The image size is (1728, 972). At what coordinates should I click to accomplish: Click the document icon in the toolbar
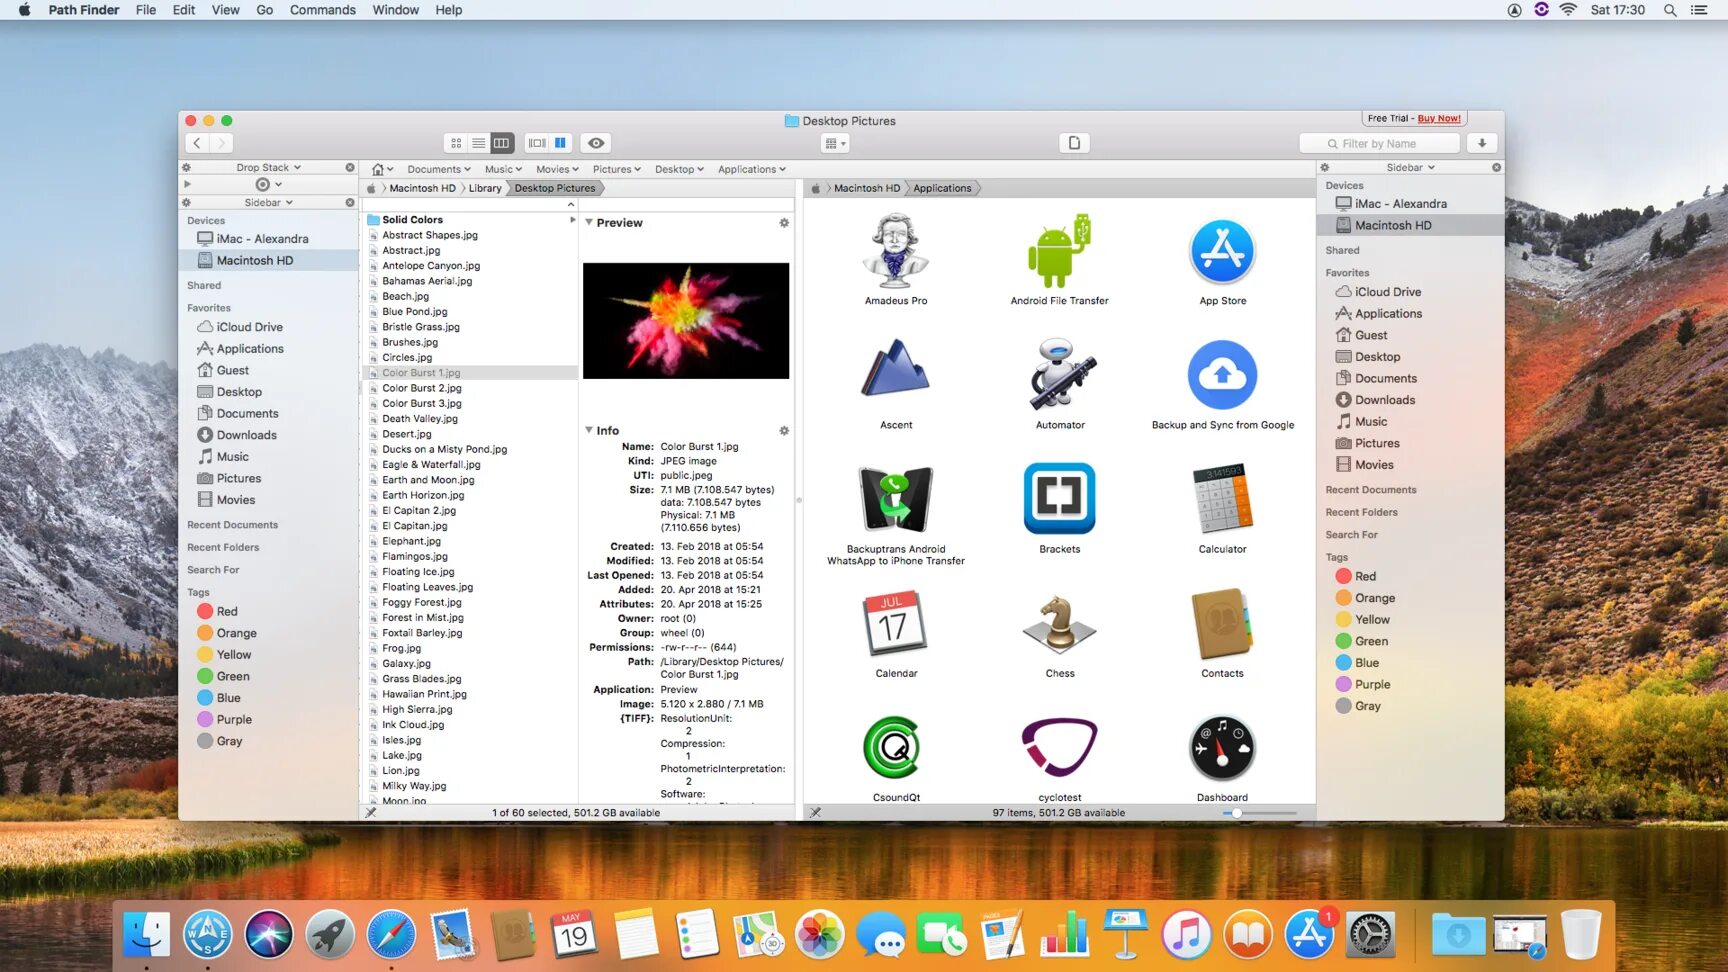coord(1074,143)
